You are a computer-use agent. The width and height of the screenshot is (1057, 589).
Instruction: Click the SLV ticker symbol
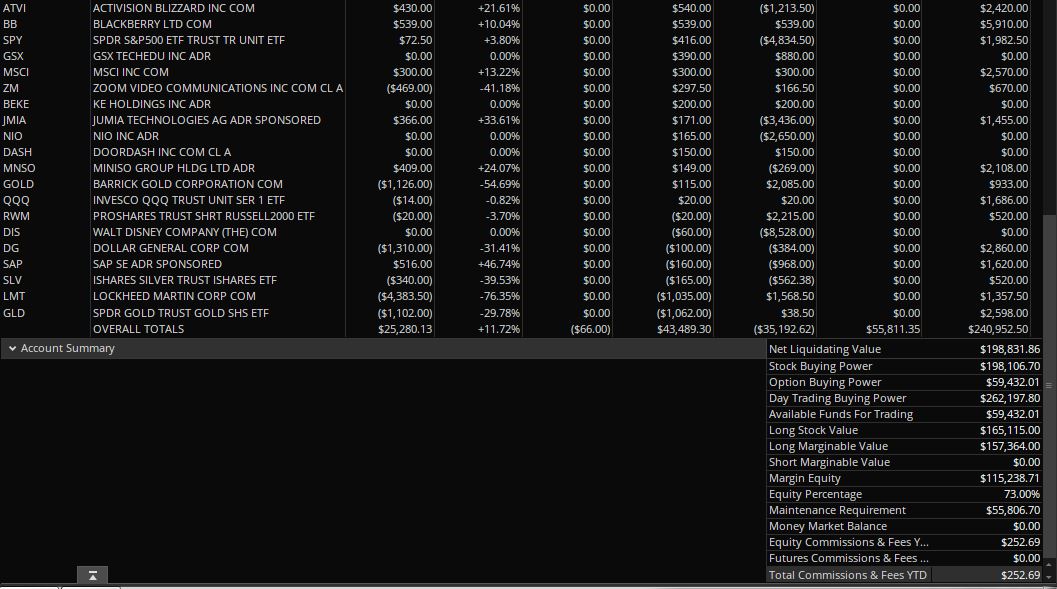click(x=12, y=280)
